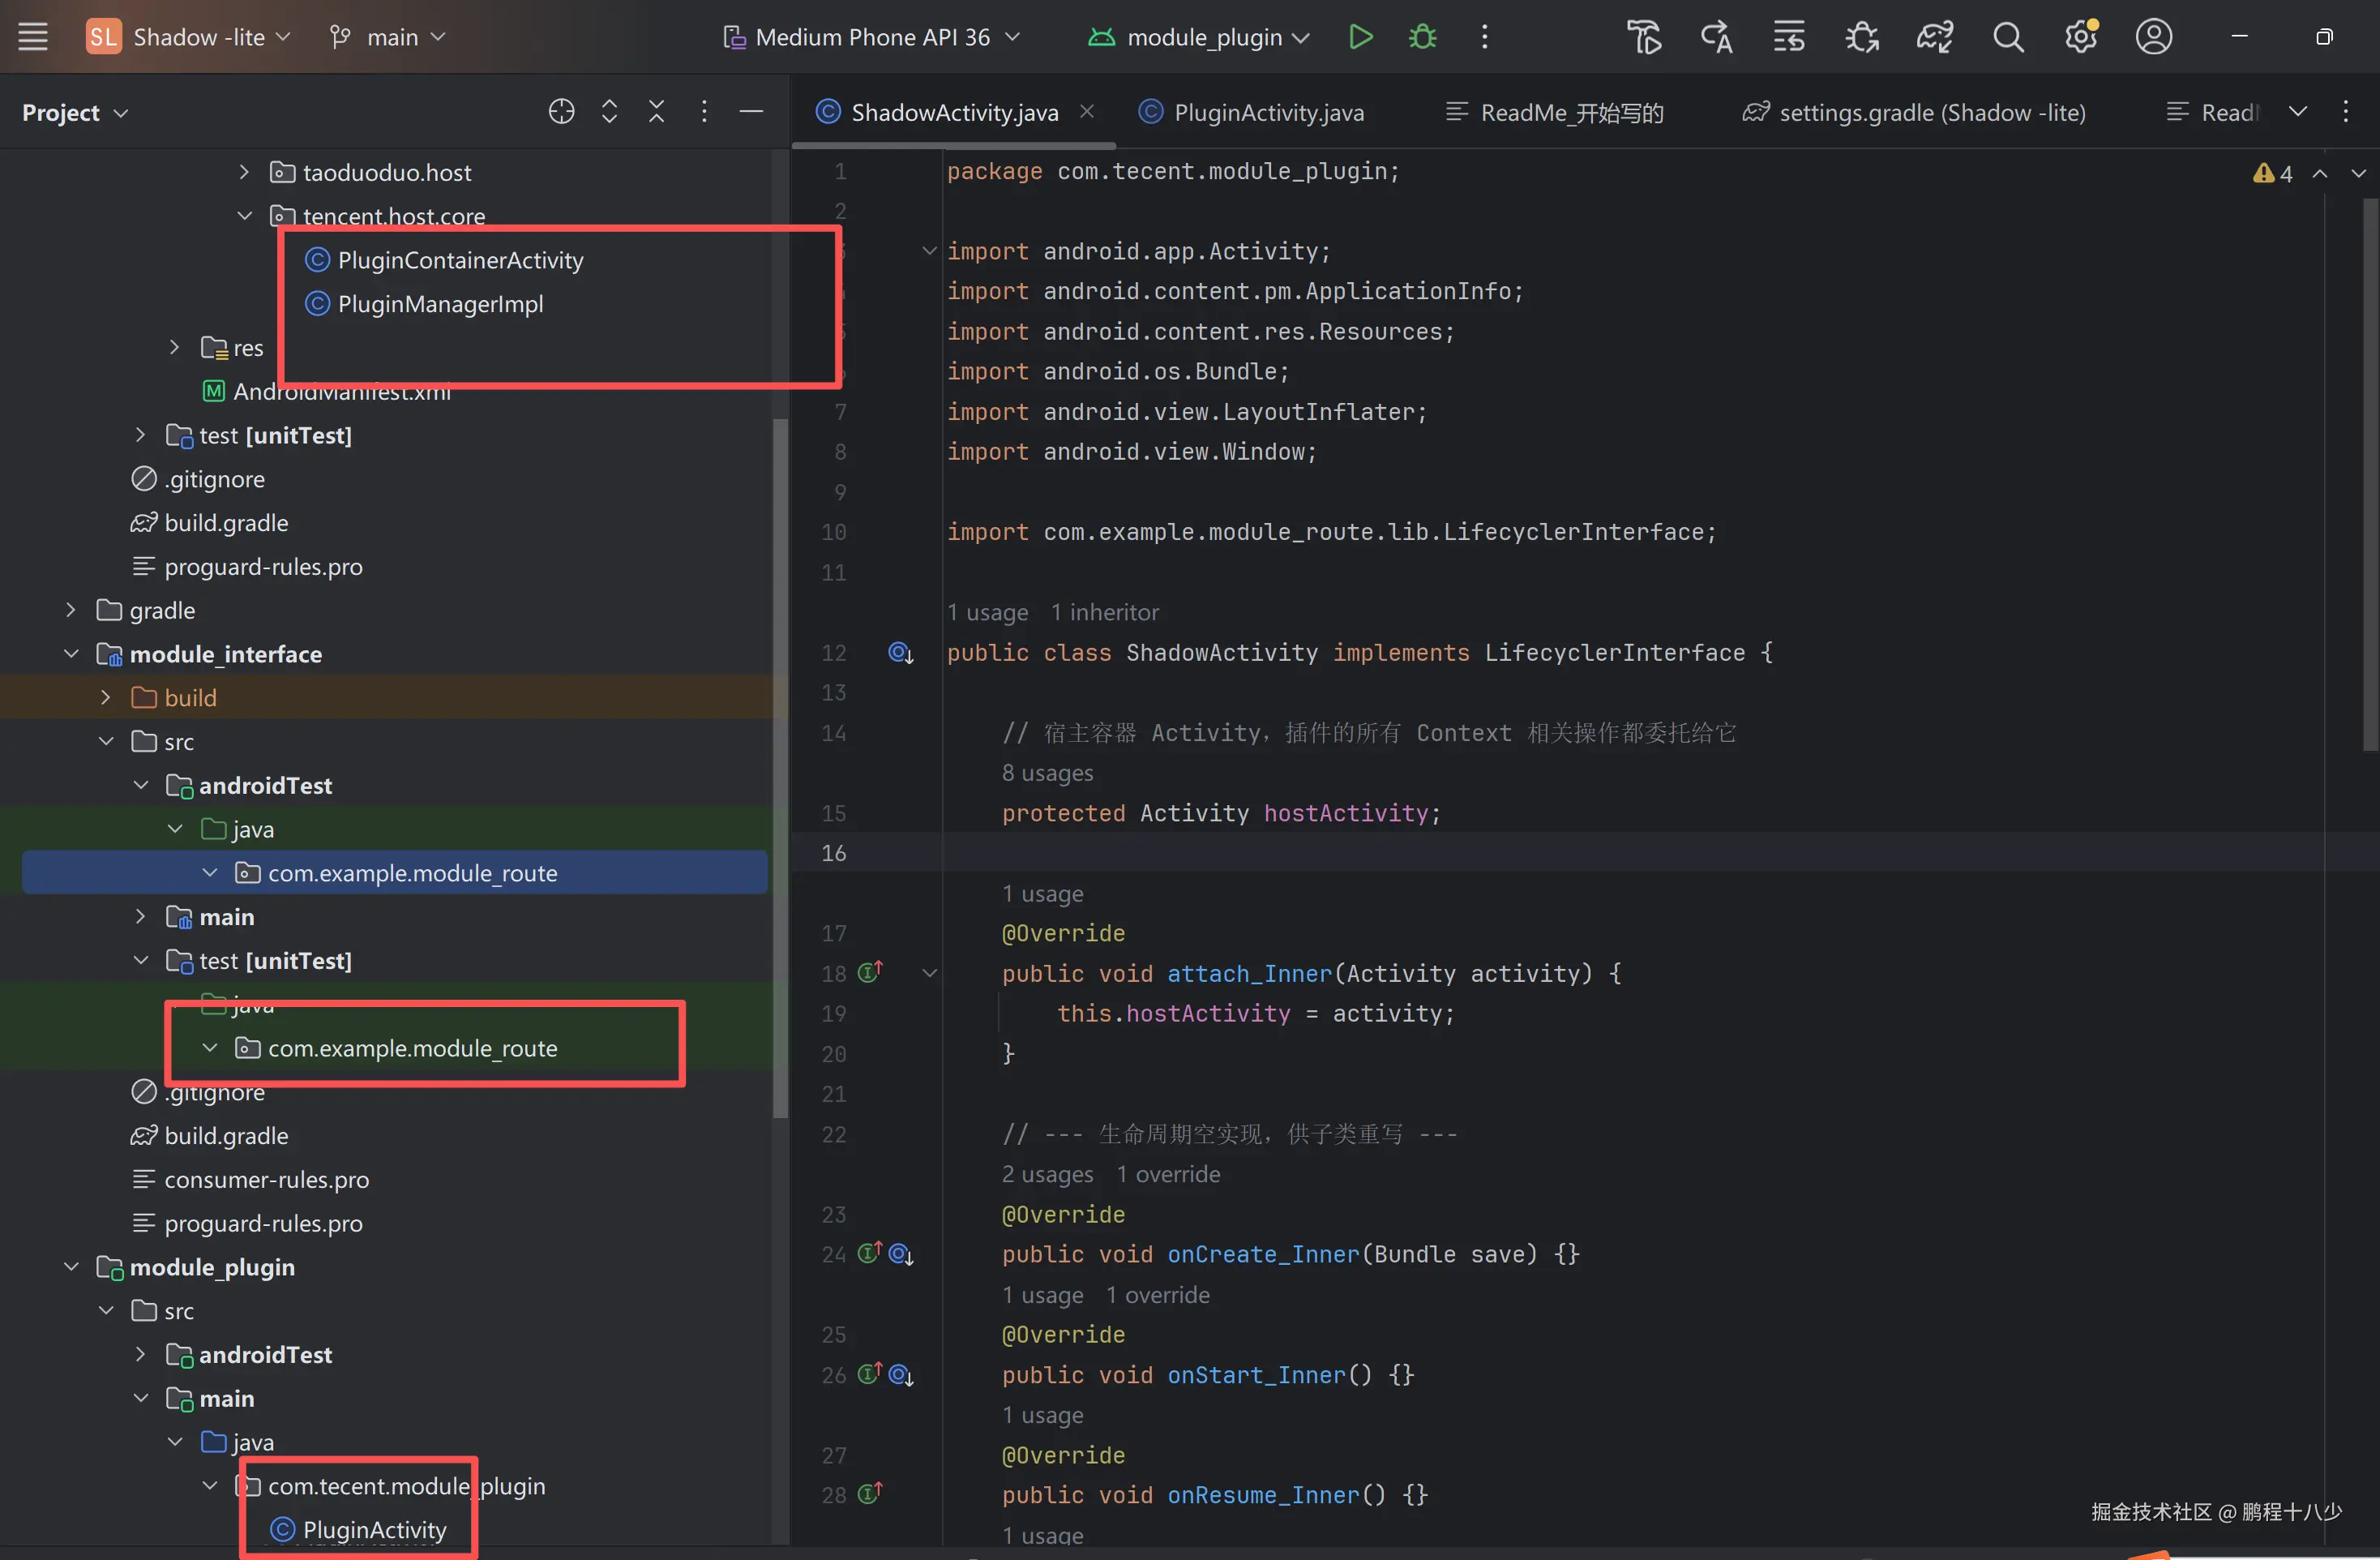The image size is (2380, 1560).
Task: Open module_plugin run configuration dropdown
Action: (1204, 37)
